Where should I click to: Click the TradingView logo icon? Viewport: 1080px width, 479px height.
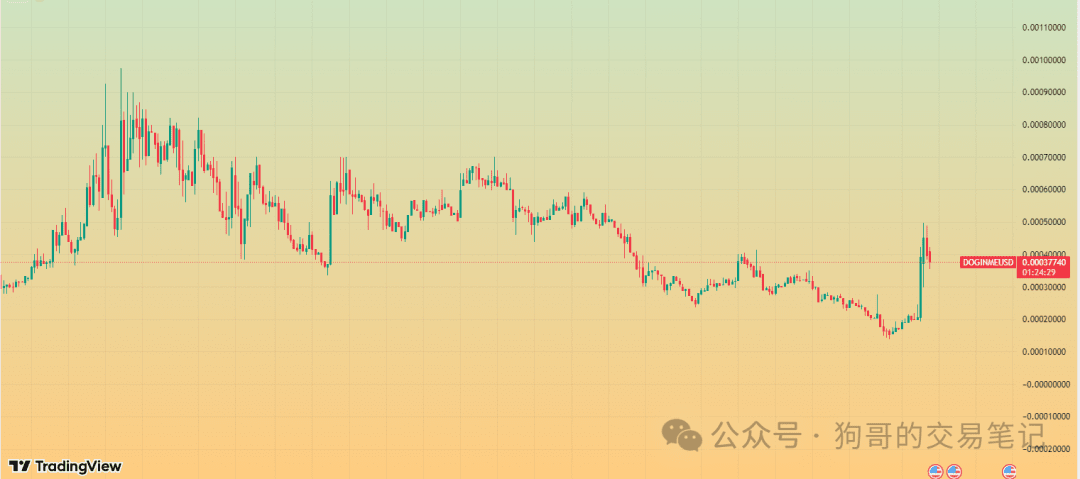19,466
